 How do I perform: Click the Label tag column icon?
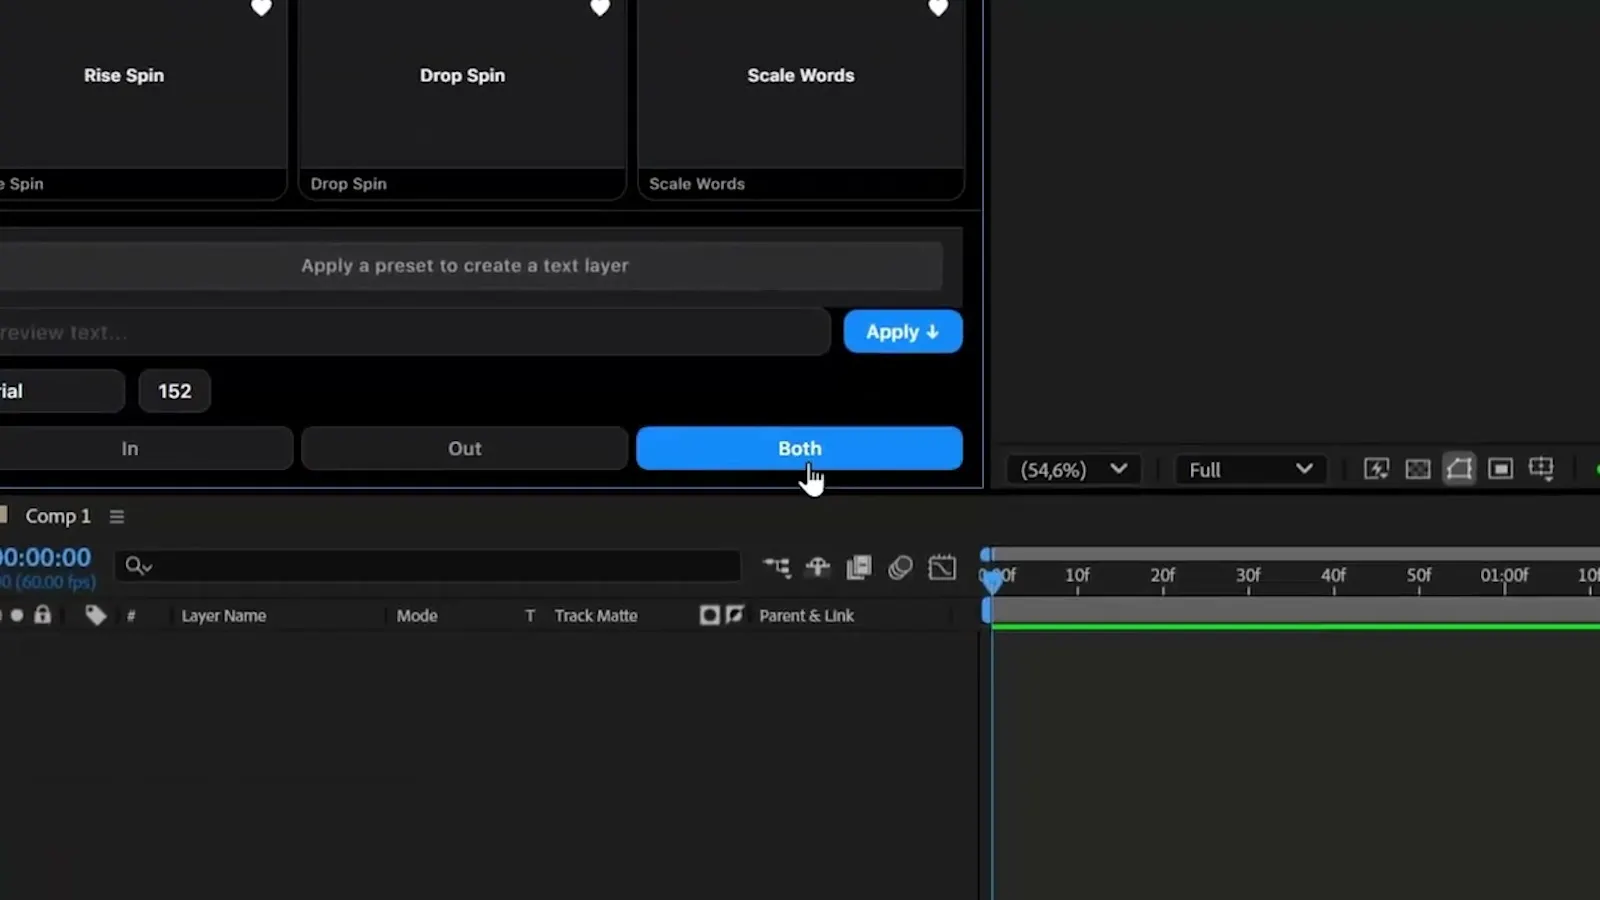(96, 615)
